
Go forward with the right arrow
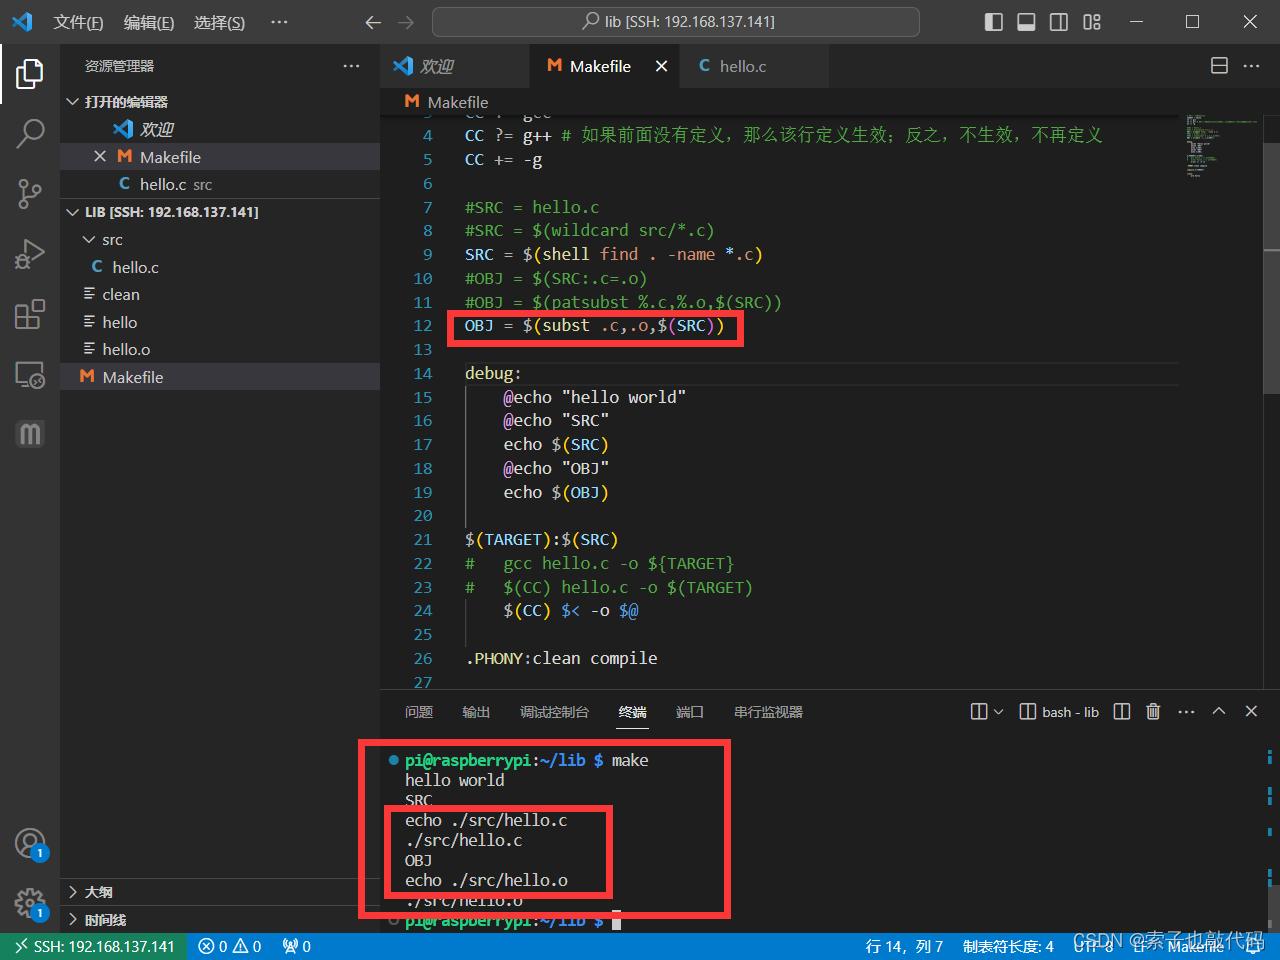coord(405,22)
